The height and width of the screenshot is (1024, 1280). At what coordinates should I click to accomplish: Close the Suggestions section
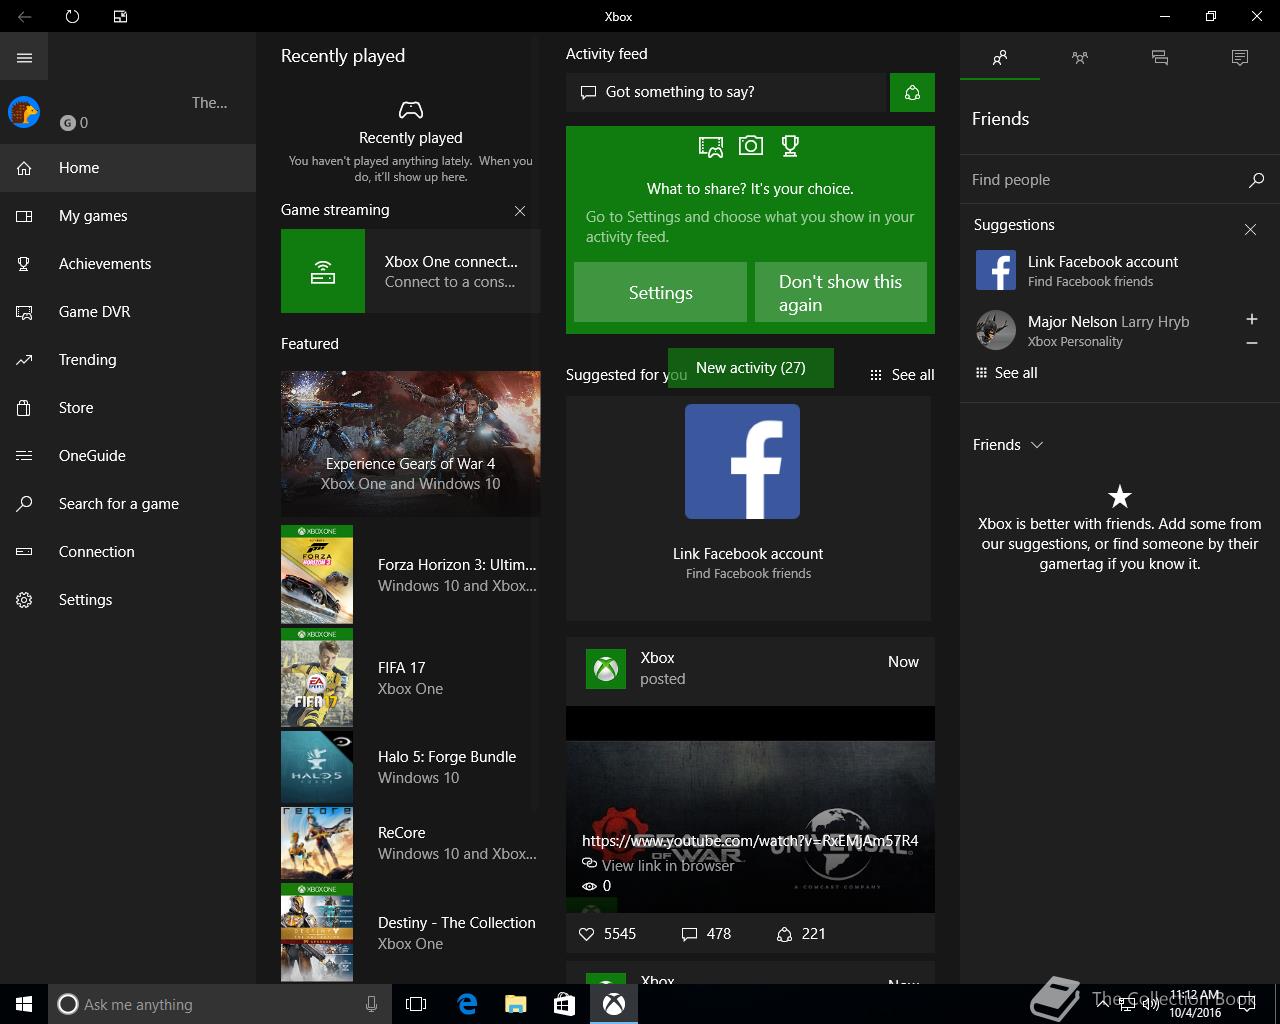point(1250,230)
